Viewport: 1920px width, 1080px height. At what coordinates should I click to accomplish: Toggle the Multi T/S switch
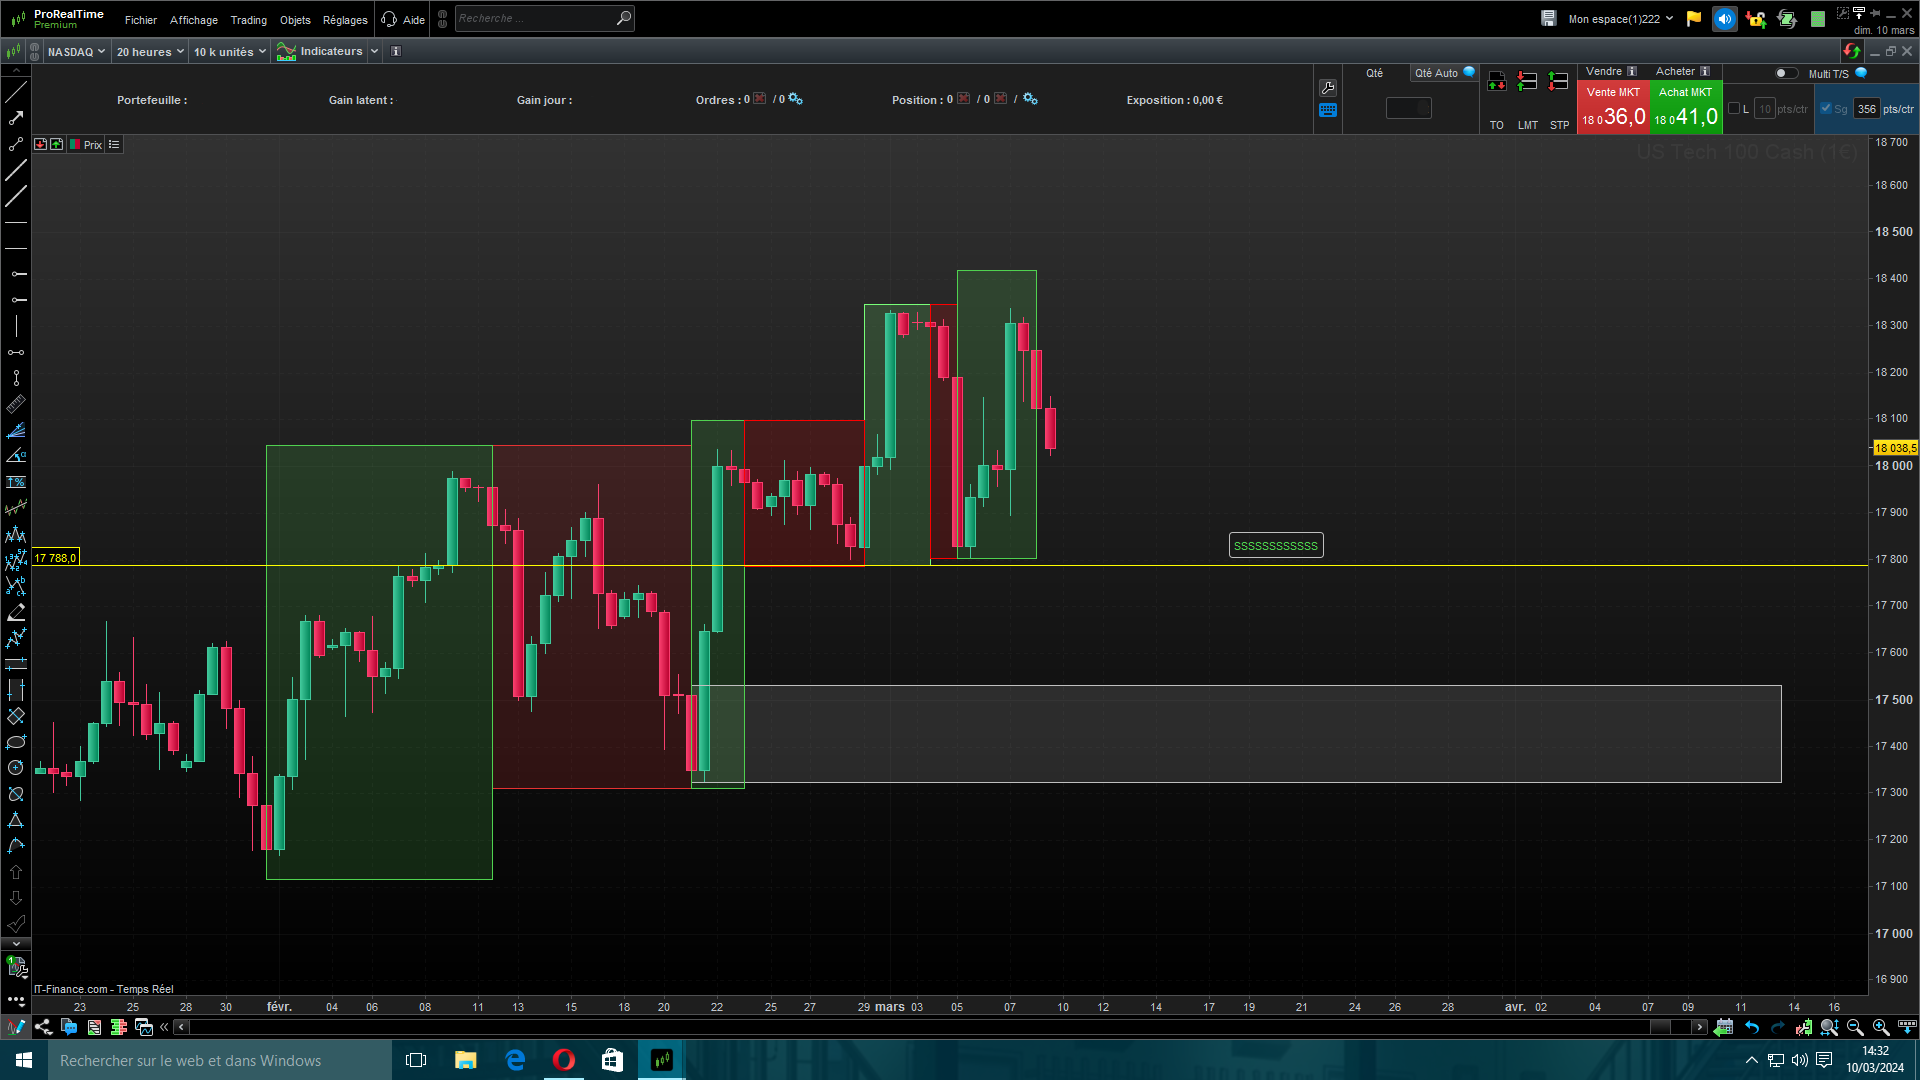pyautogui.click(x=1785, y=73)
